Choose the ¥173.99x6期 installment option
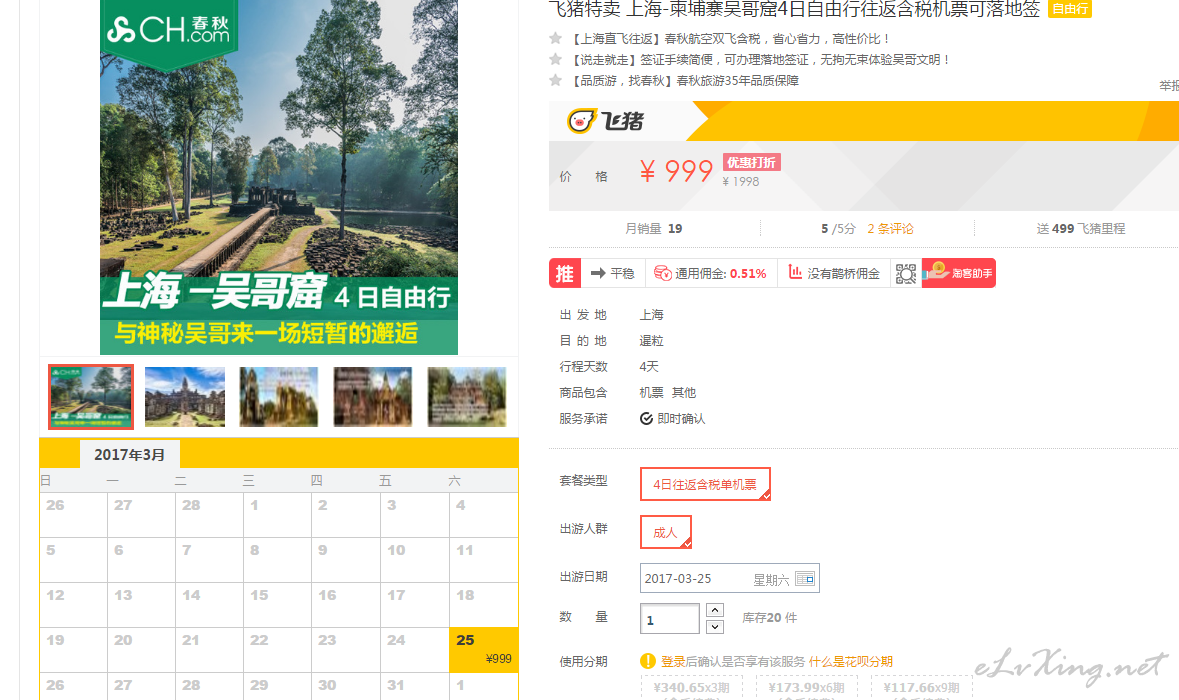This screenshot has height=700, width=1179. (806, 687)
